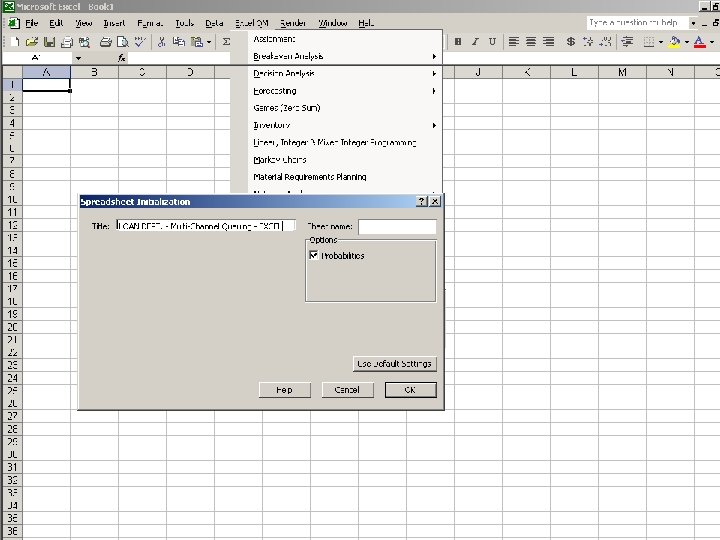
Task: Click the formula bar input area
Action: point(179,58)
